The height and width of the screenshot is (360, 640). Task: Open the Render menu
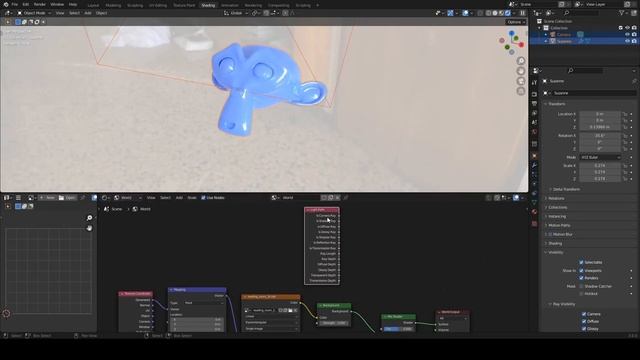click(40, 4)
